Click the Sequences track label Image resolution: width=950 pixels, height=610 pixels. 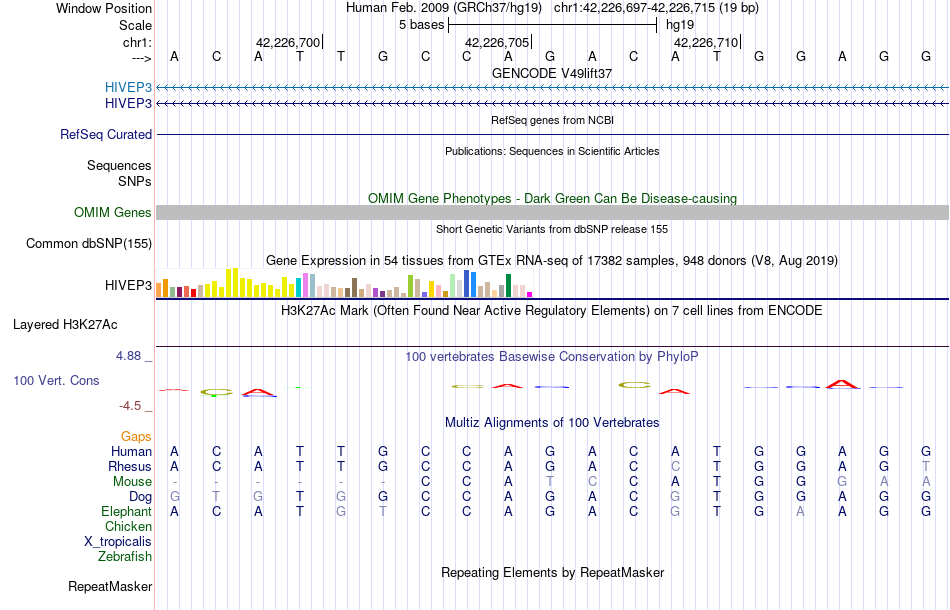119,165
